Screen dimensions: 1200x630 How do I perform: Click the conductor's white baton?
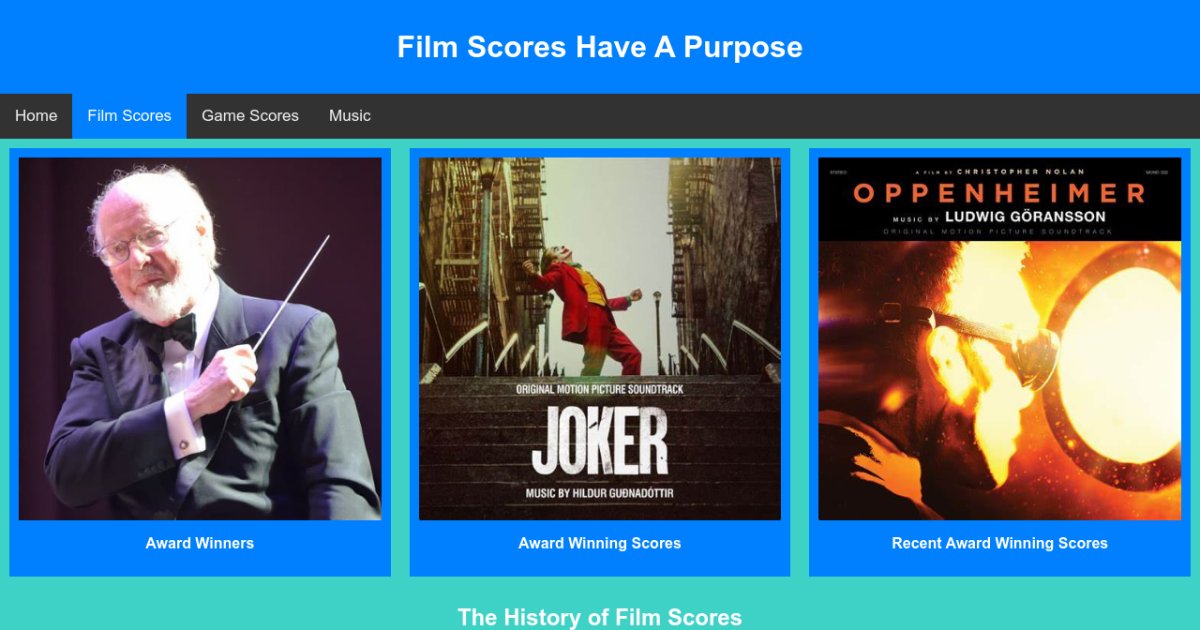pos(291,293)
